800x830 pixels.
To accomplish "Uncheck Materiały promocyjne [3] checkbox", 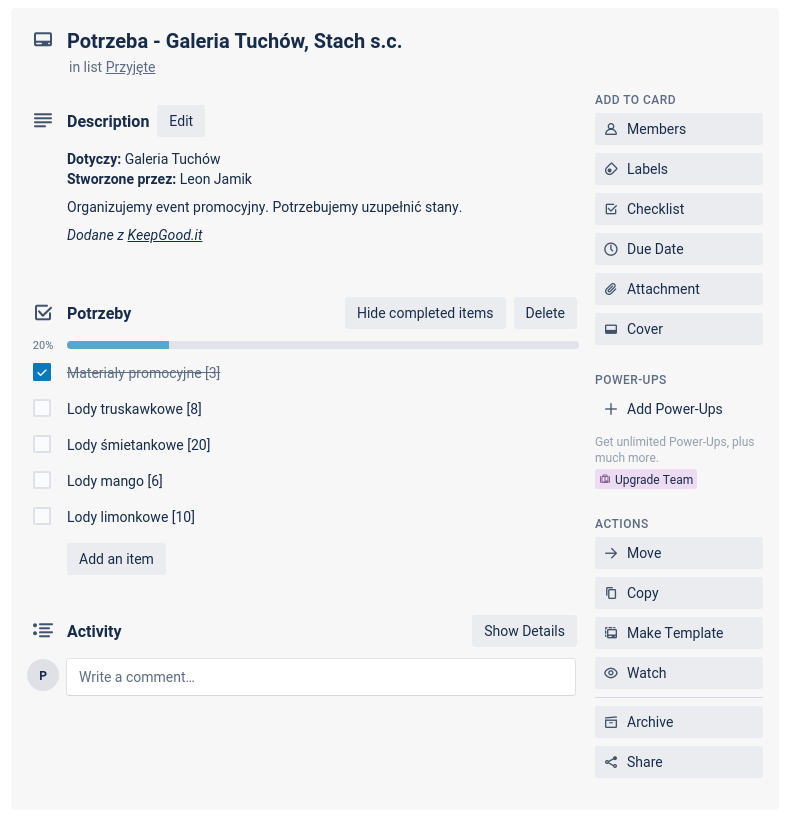I will 42,373.
